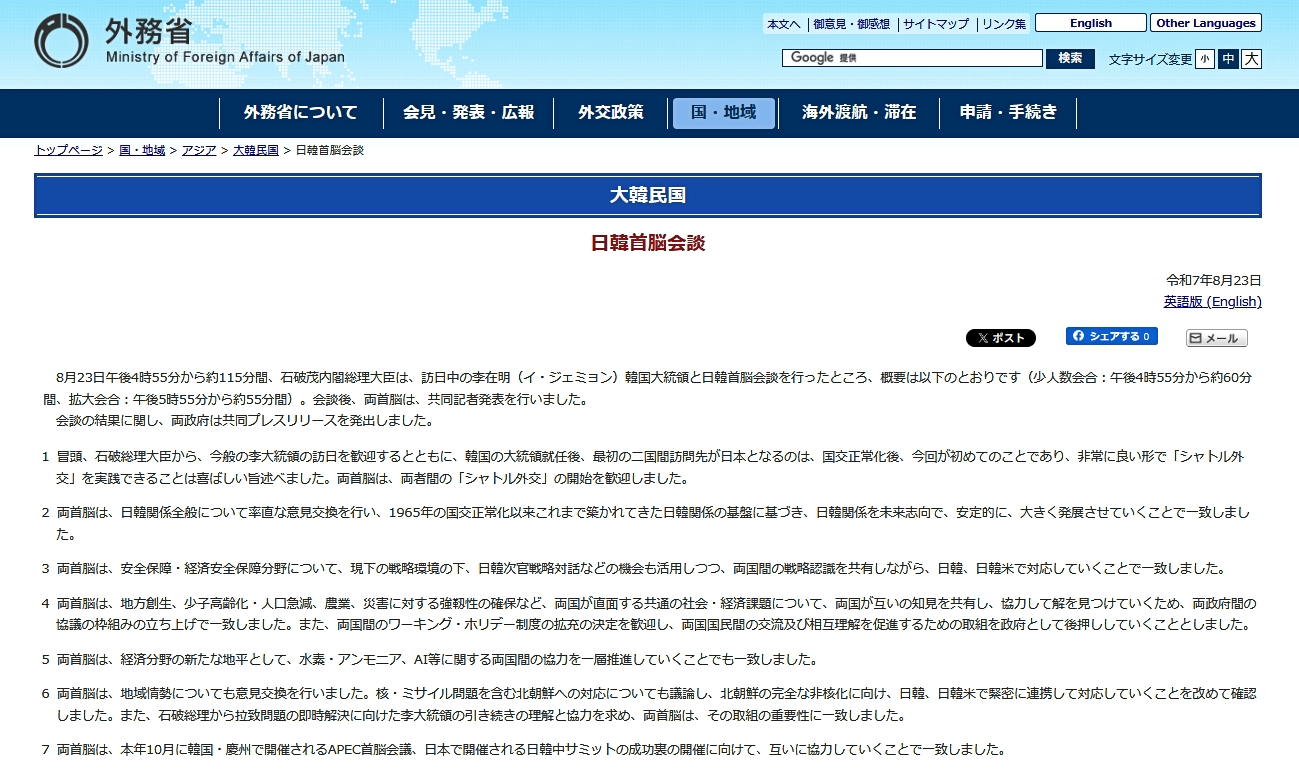Open the 申請・手続き menu

pyautogui.click(x=1008, y=113)
